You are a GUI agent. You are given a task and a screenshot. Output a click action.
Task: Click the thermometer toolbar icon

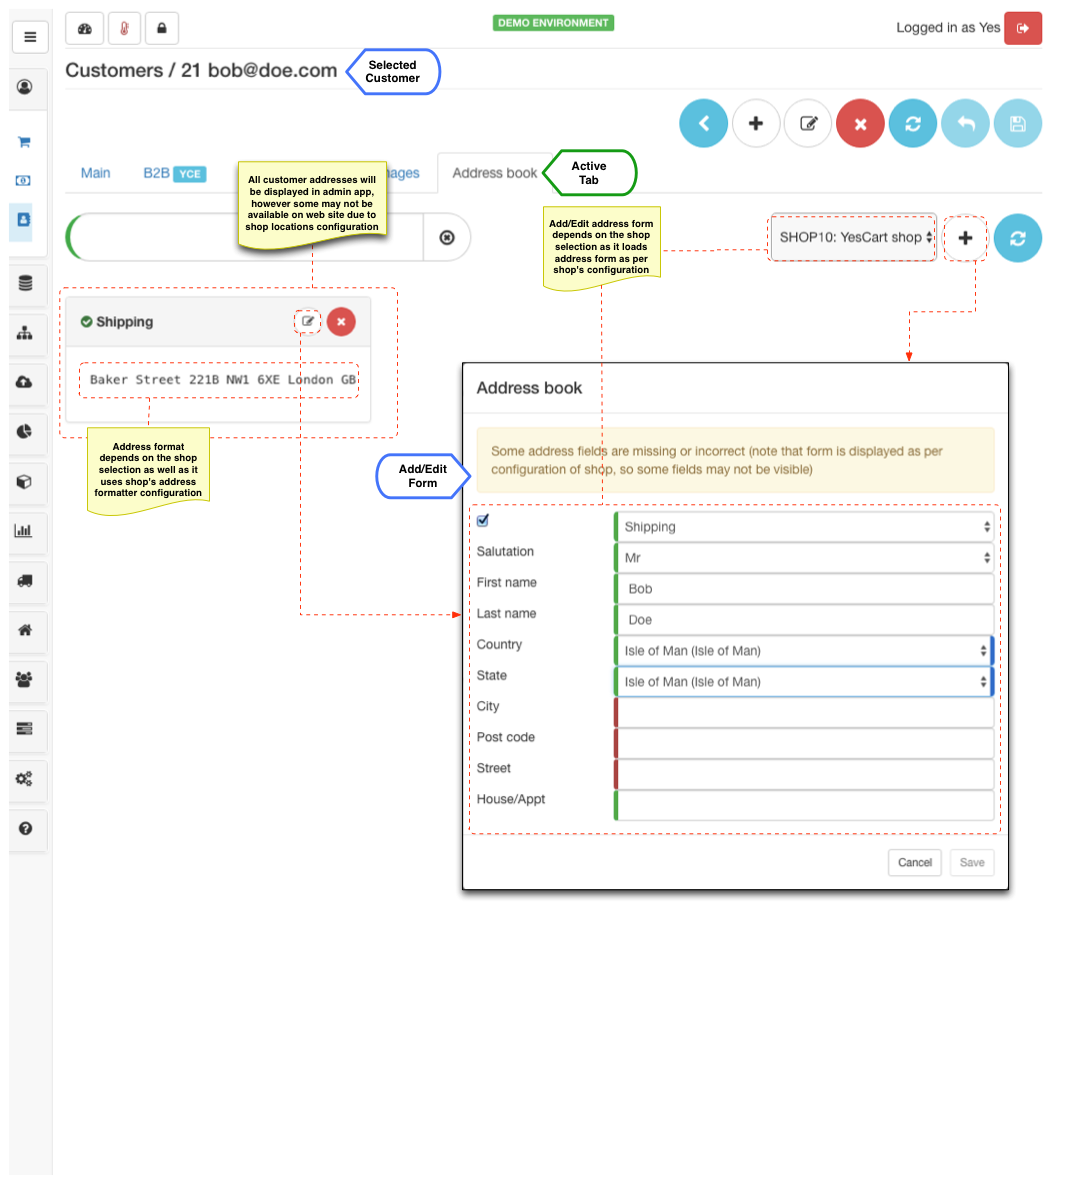[125, 29]
